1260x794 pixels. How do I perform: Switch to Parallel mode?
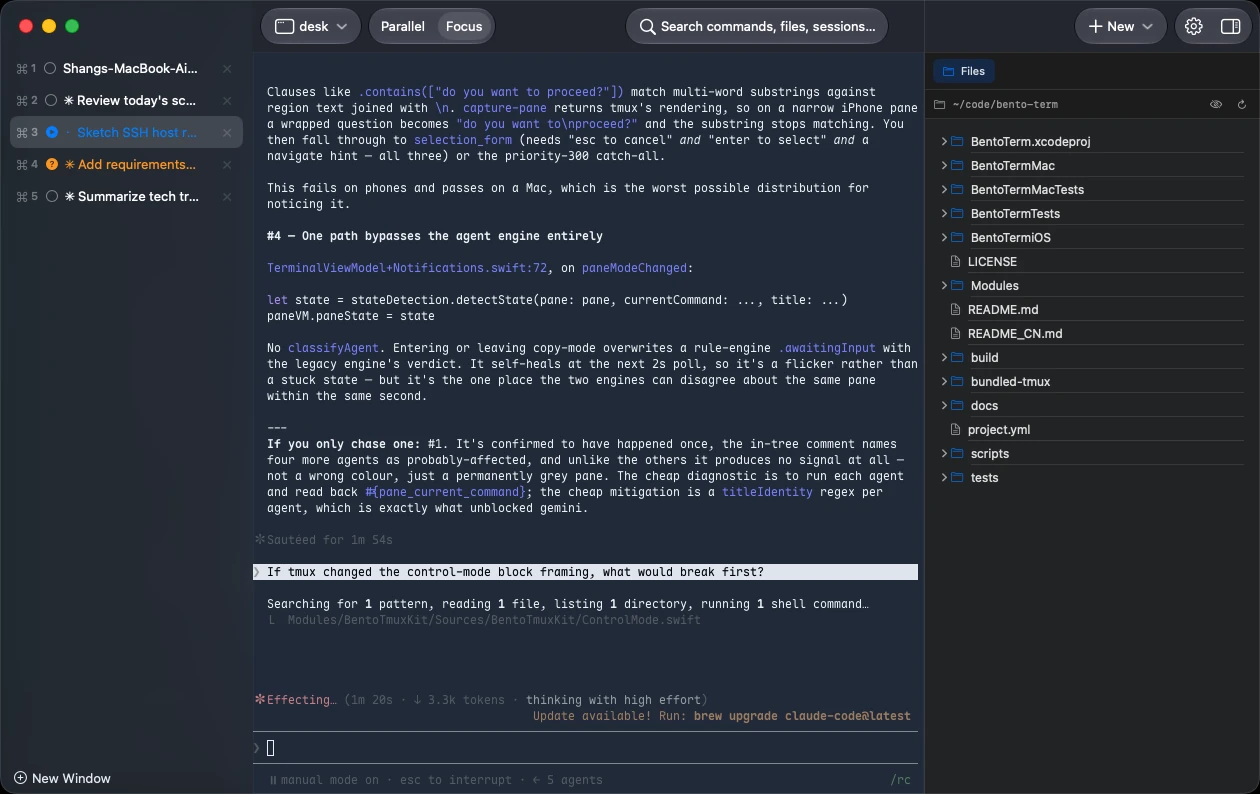(x=403, y=27)
